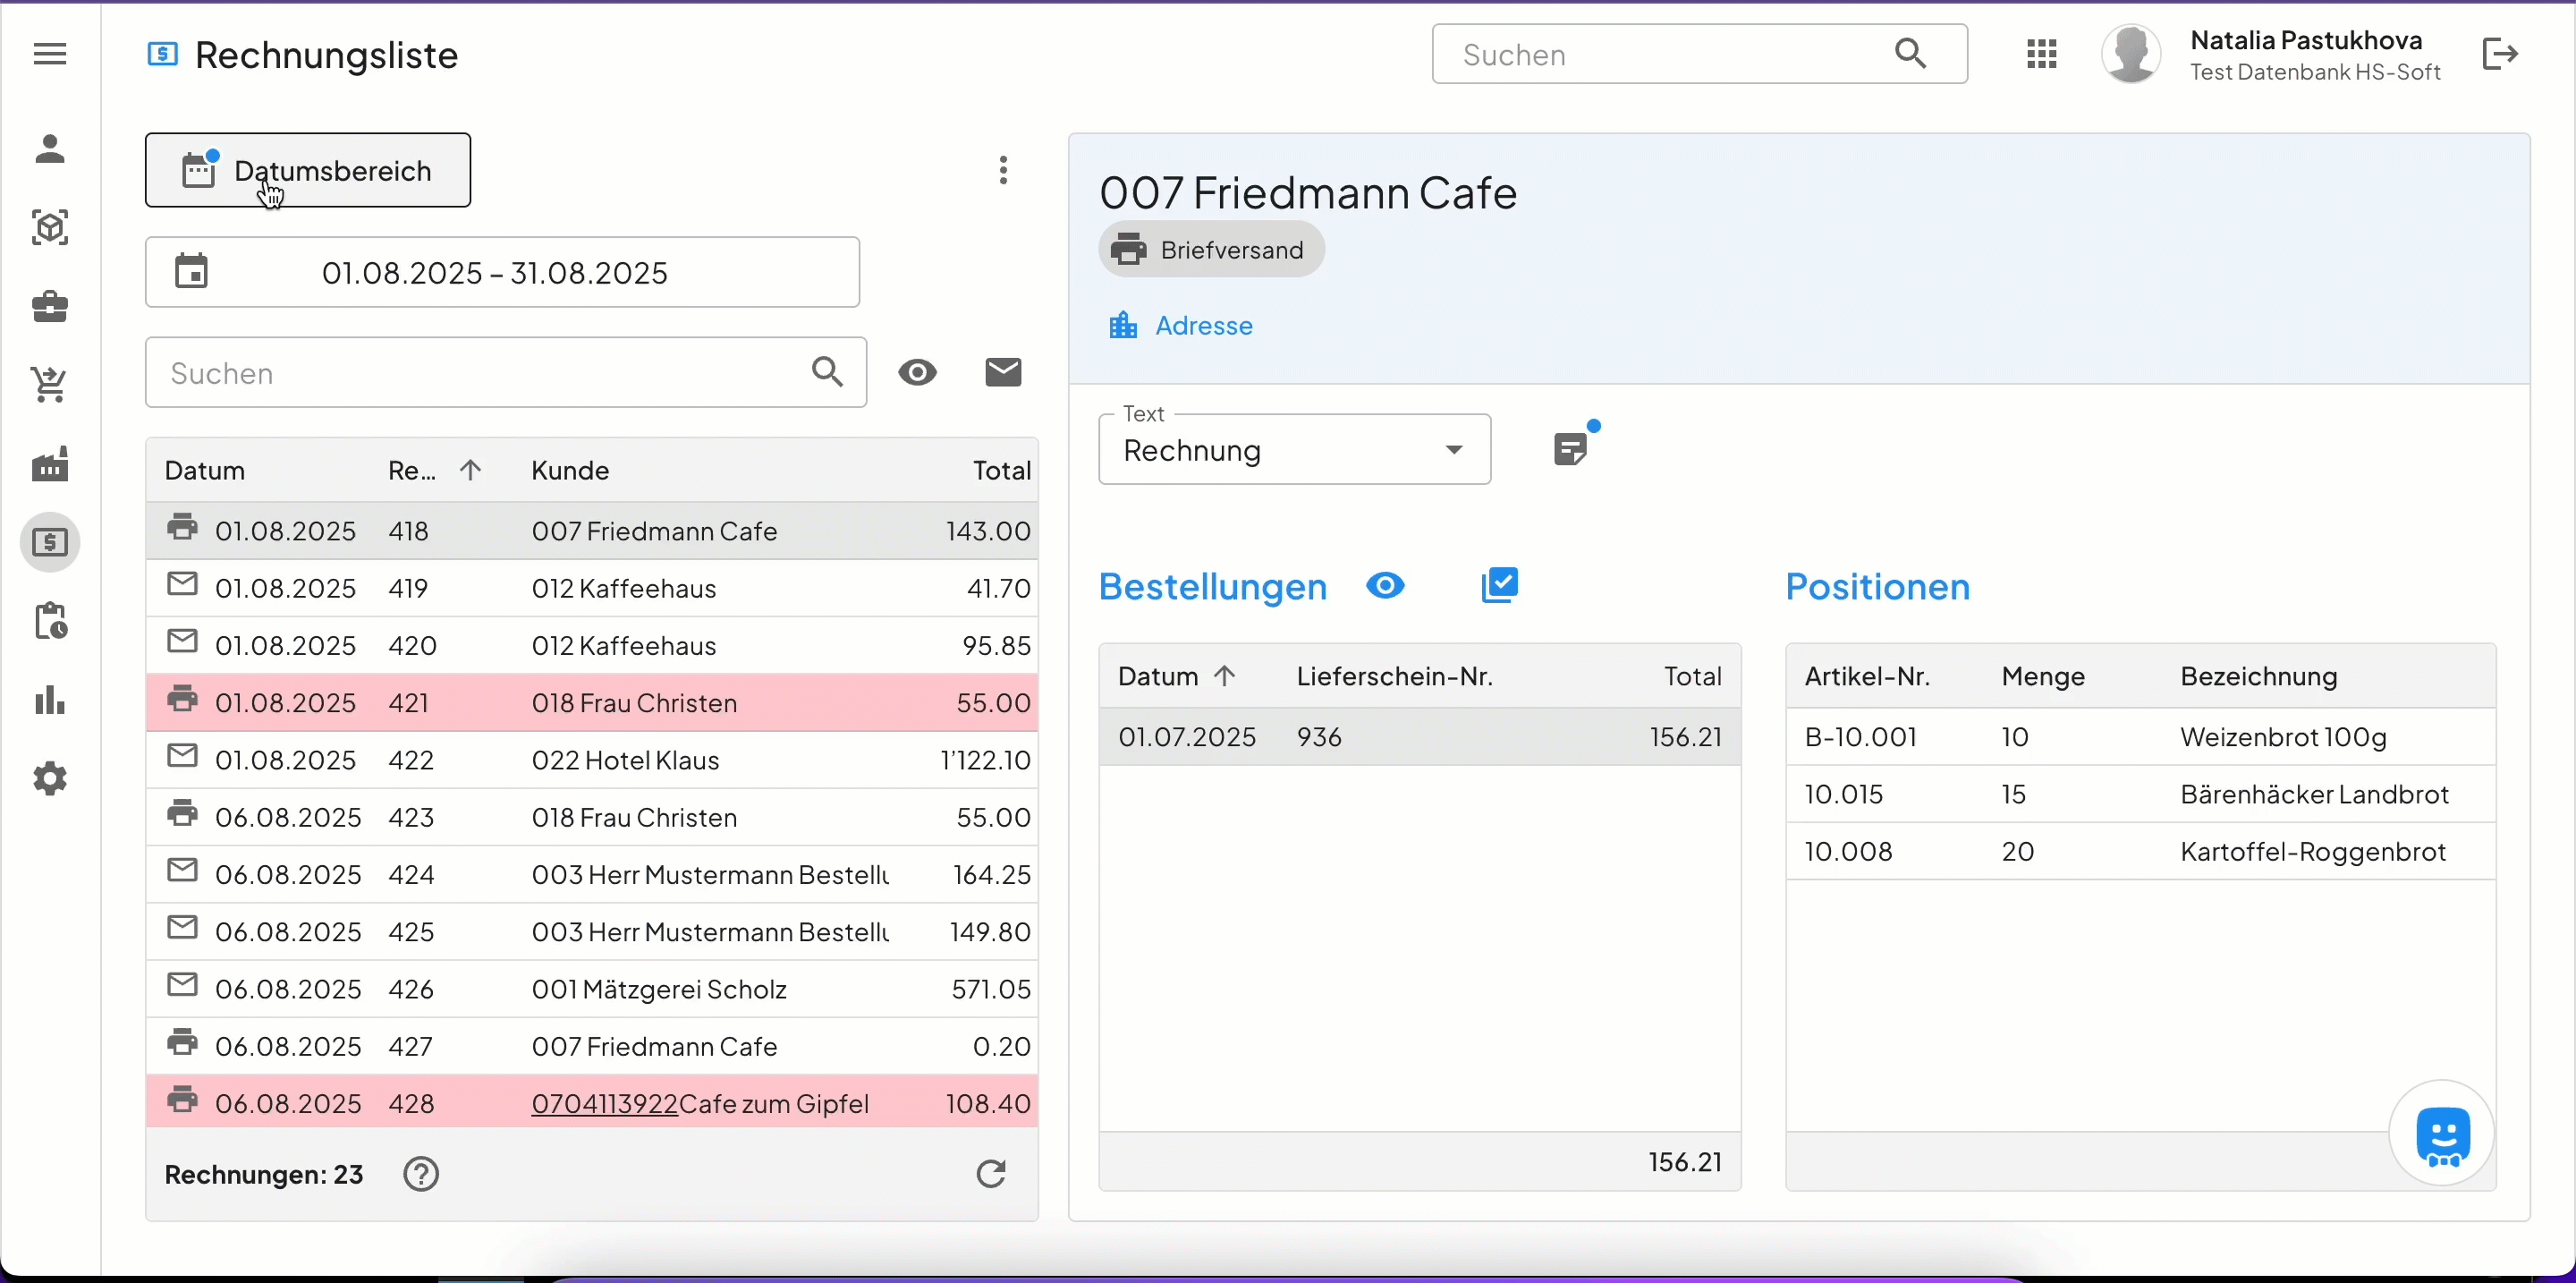Click the help question mark icon

point(421,1174)
